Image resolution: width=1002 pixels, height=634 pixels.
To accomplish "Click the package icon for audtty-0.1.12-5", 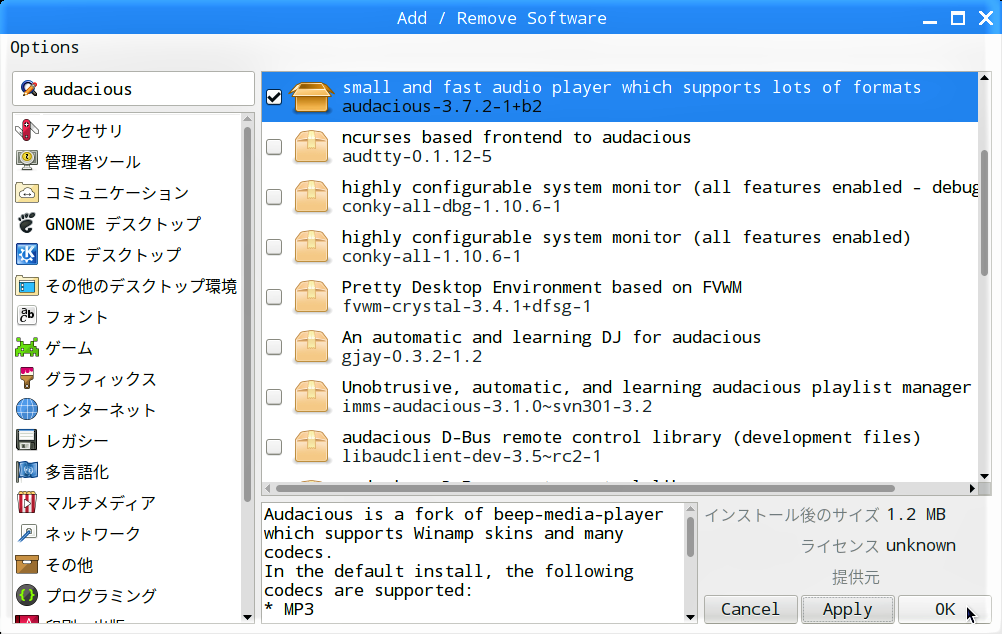I will coord(311,146).
